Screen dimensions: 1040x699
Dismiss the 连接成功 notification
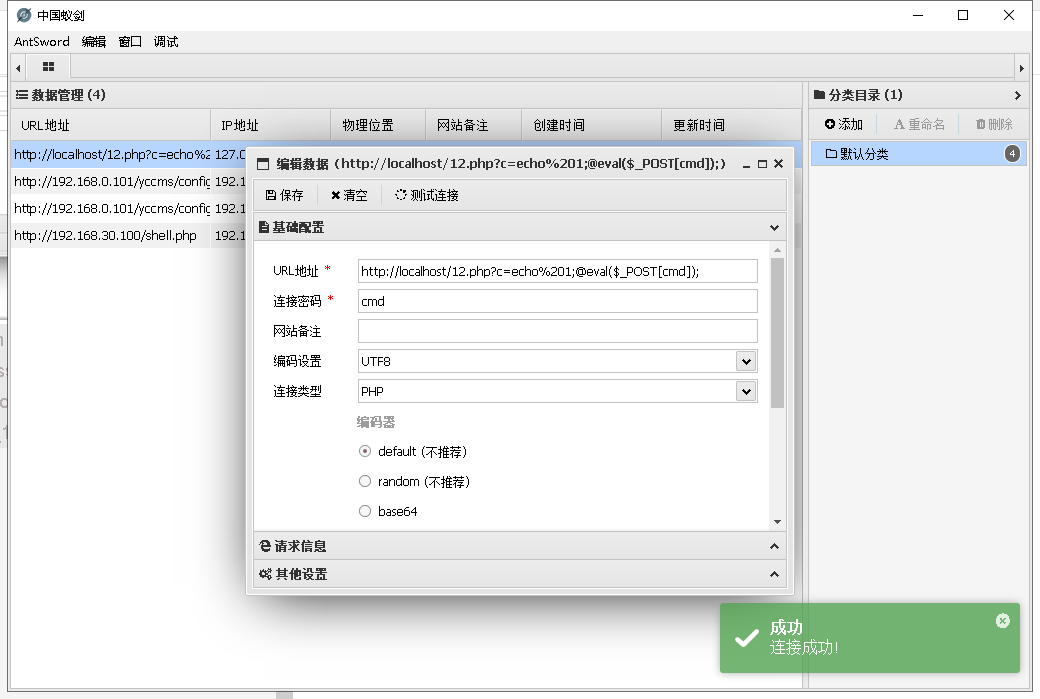[1003, 621]
